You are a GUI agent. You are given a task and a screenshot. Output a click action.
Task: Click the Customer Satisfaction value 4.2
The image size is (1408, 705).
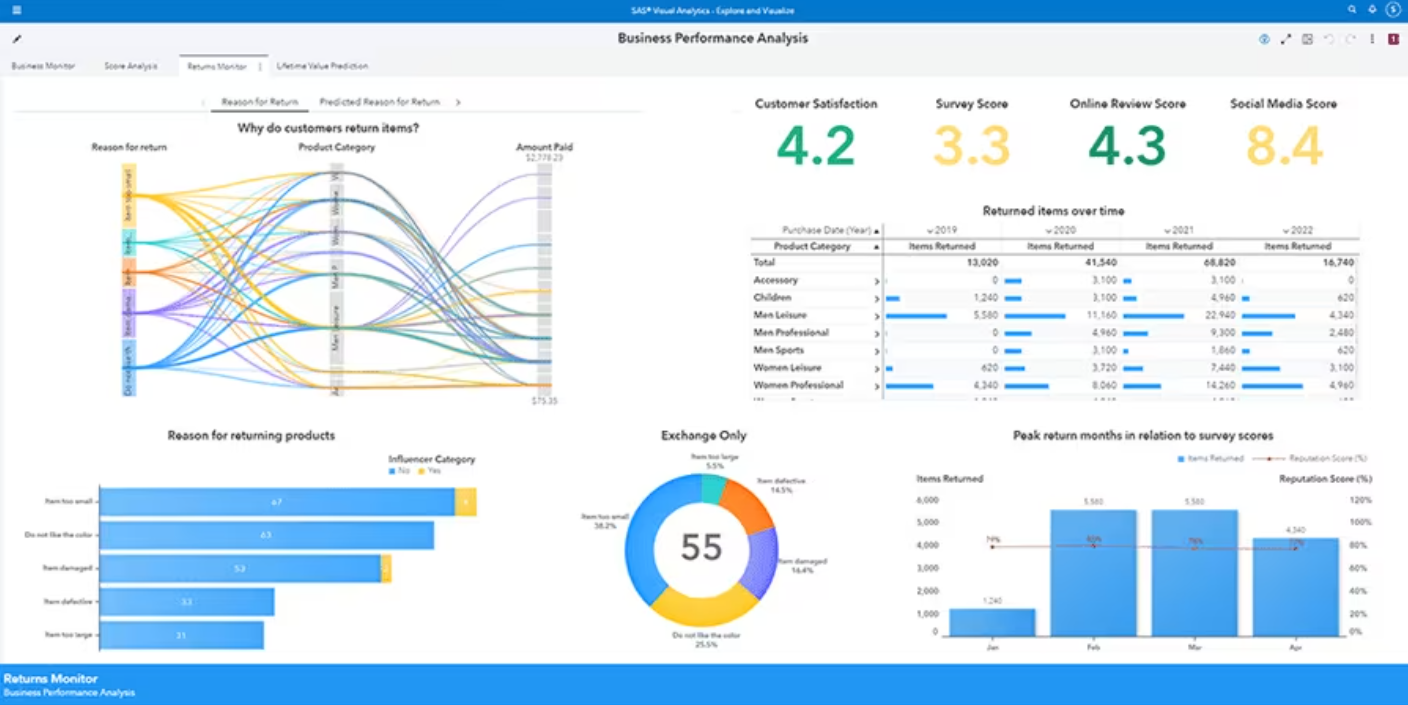tap(816, 147)
